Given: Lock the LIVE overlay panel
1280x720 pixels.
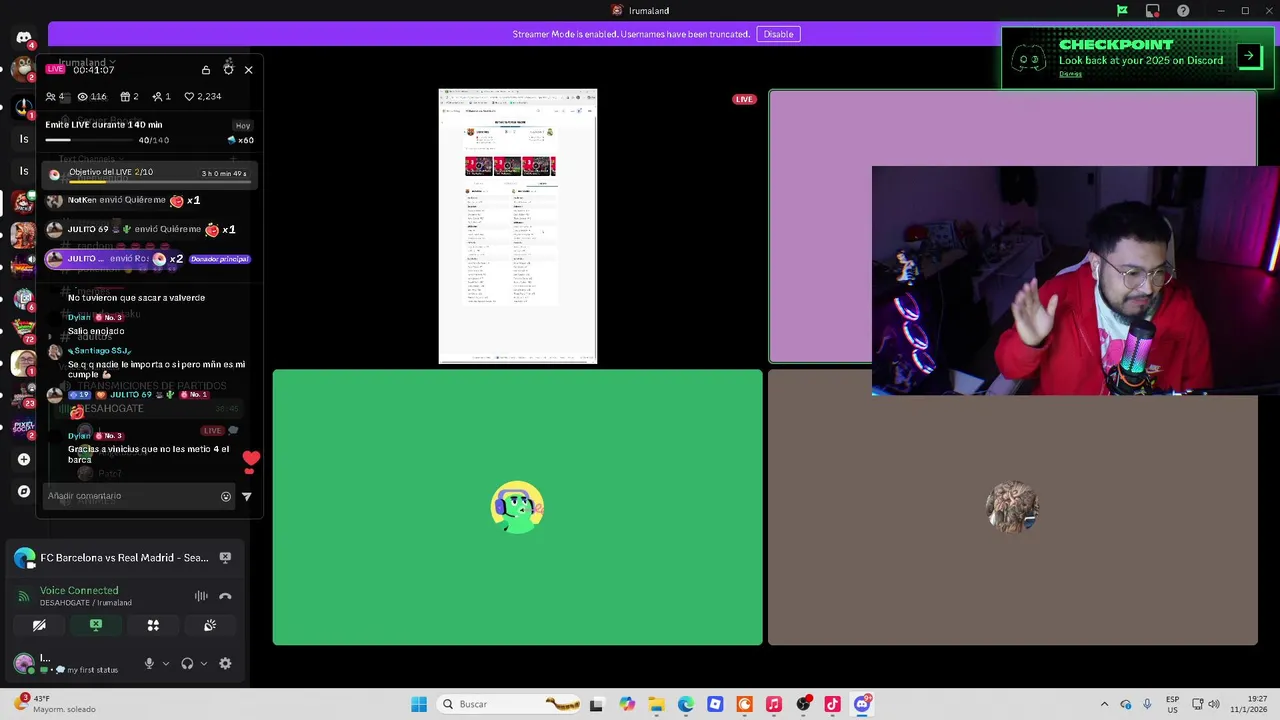Looking at the screenshot, I should click(x=206, y=70).
